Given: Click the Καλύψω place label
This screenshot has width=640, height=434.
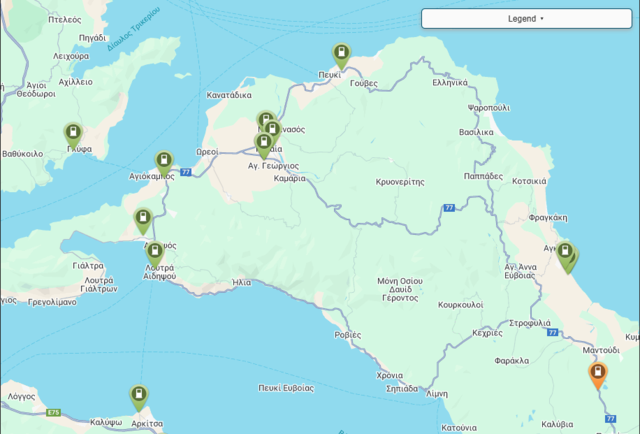Looking at the screenshot, I should click(106, 422).
